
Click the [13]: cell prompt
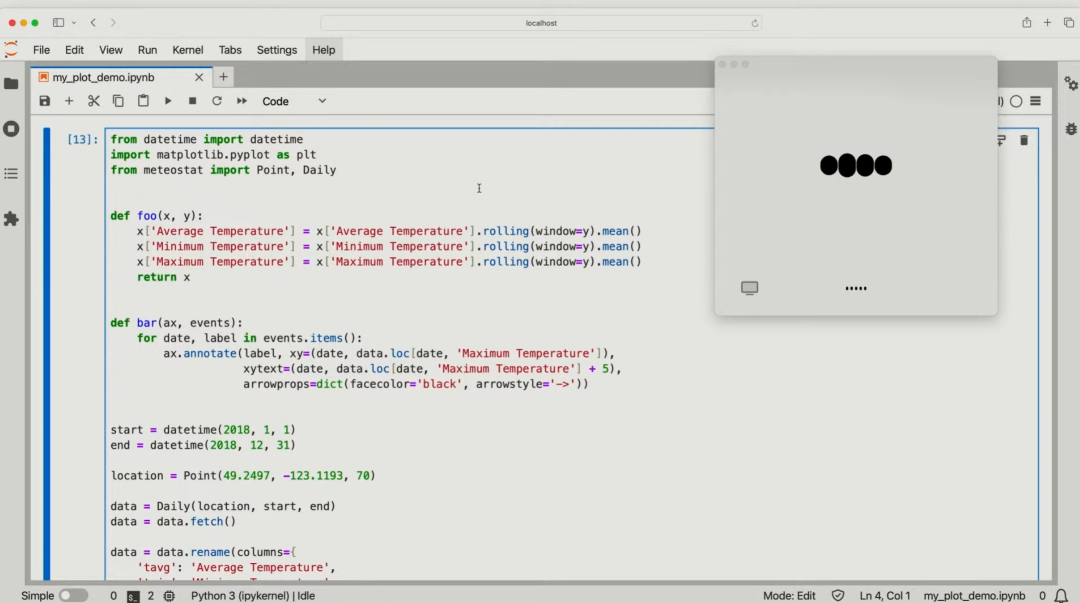83,139
